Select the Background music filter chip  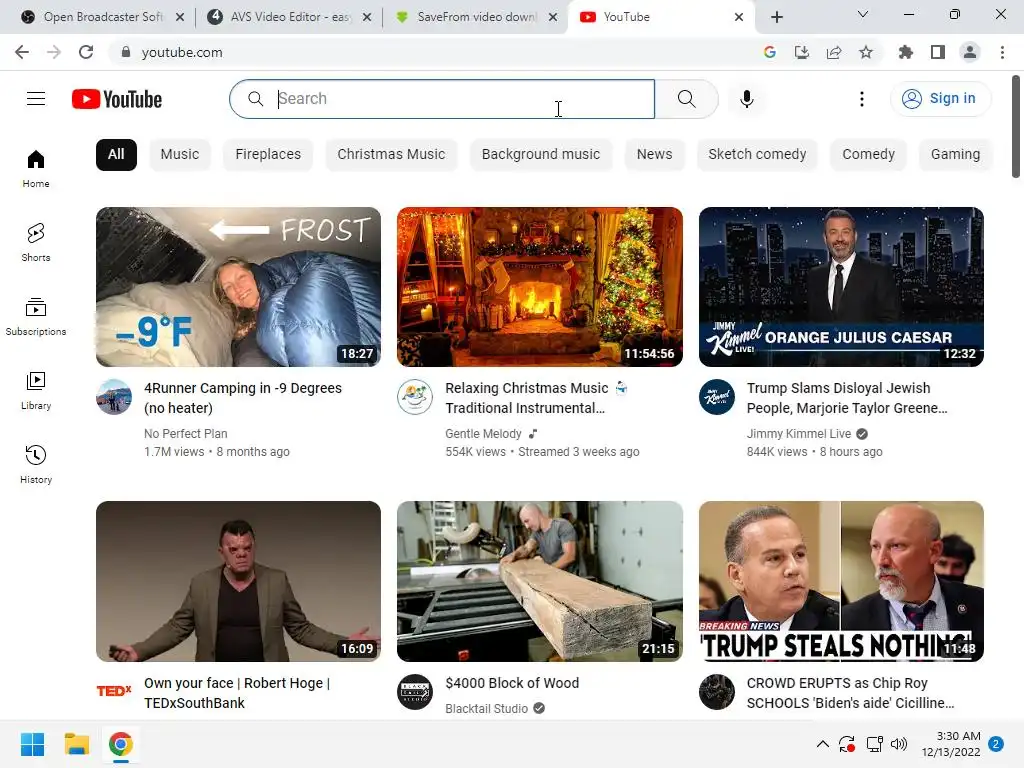(541, 155)
